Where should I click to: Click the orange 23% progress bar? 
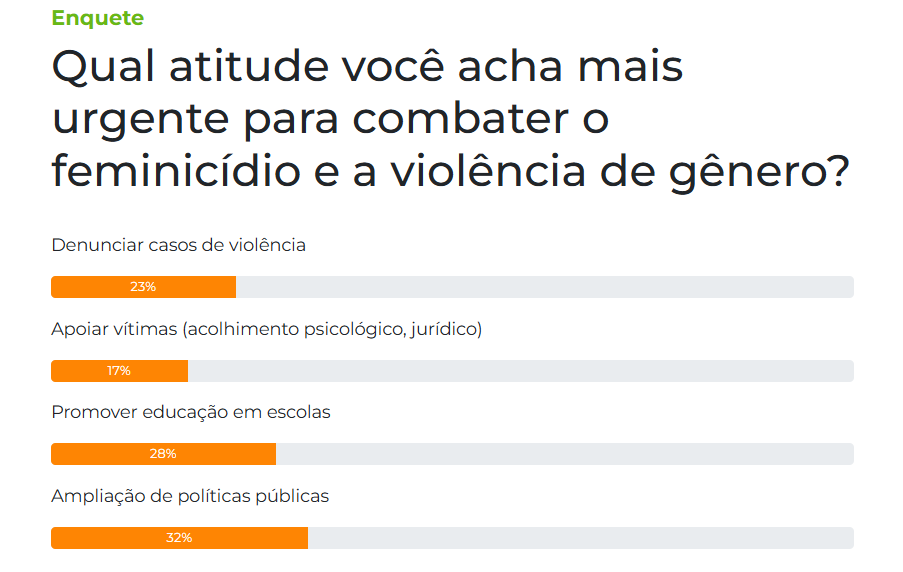143,287
